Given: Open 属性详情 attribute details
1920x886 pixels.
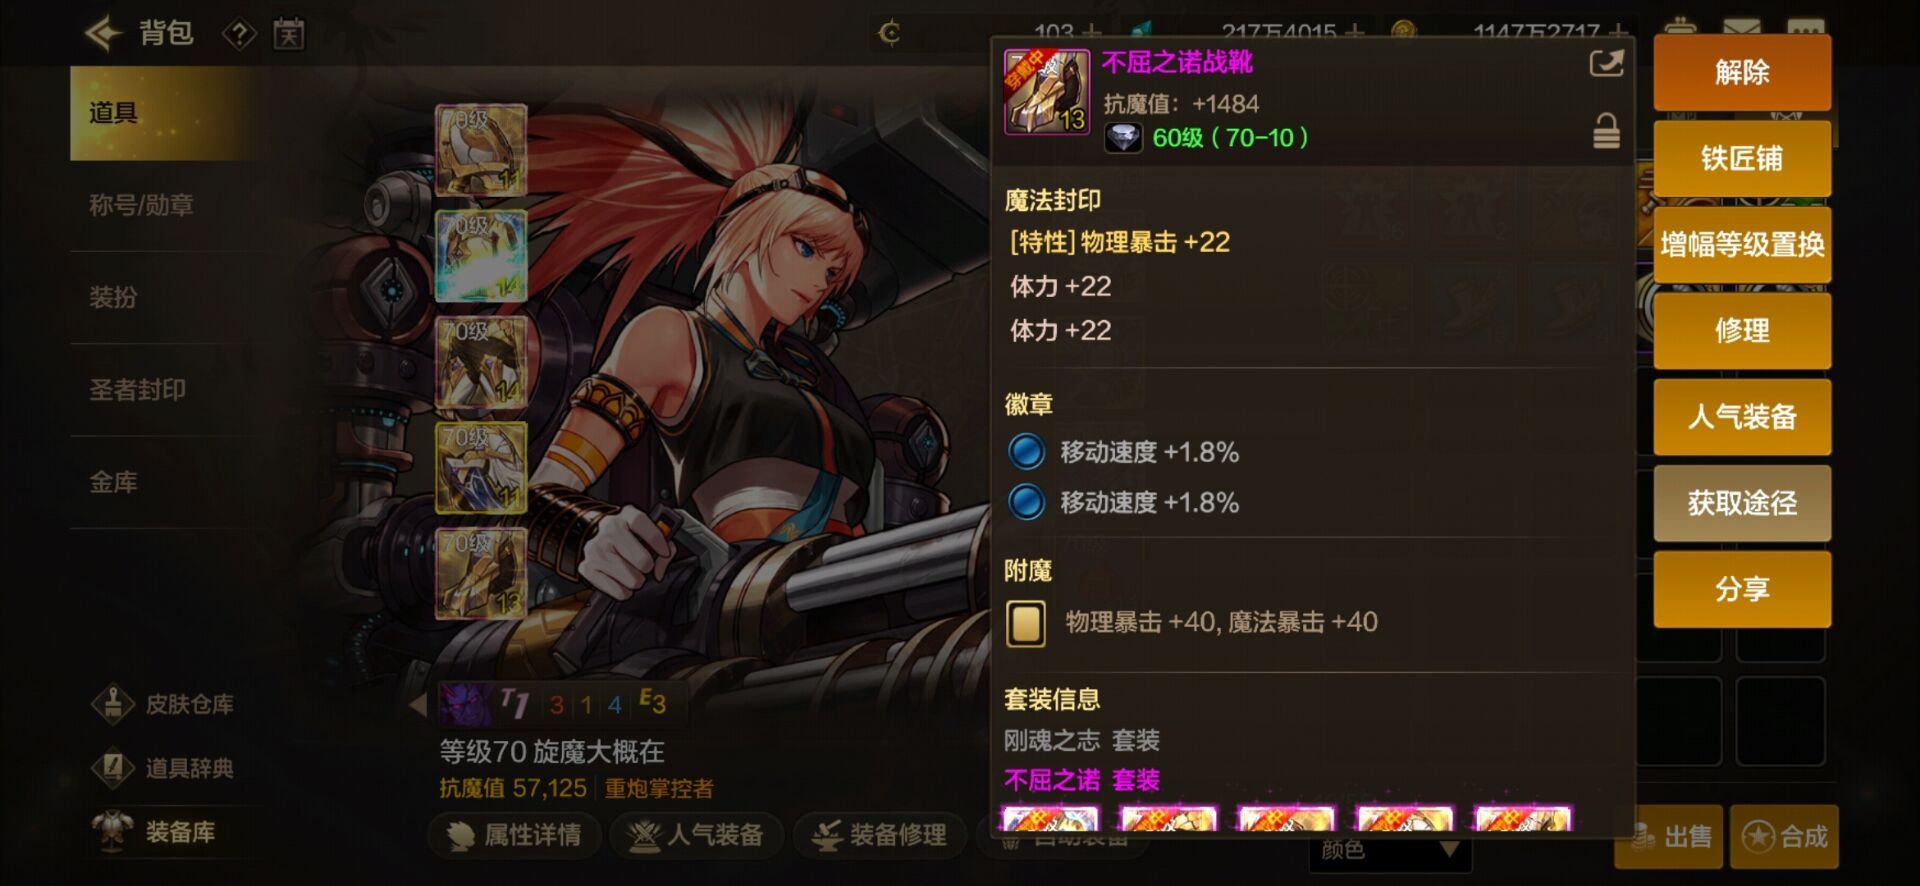Looking at the screenshot, I should click(x=516, y=835).
